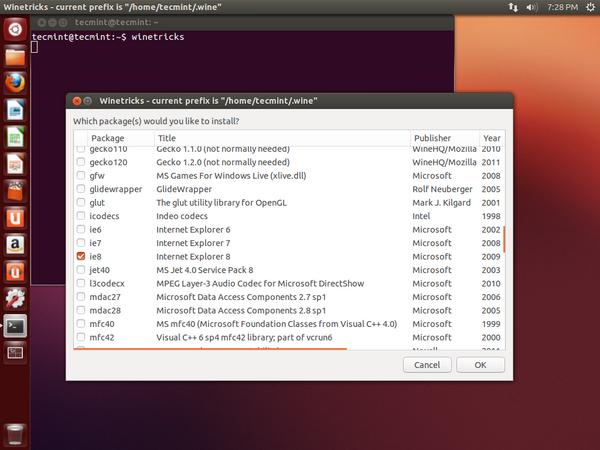The image size is (600, 450).
Task: Open Amazon launcher icon
Action: point(15,245)
